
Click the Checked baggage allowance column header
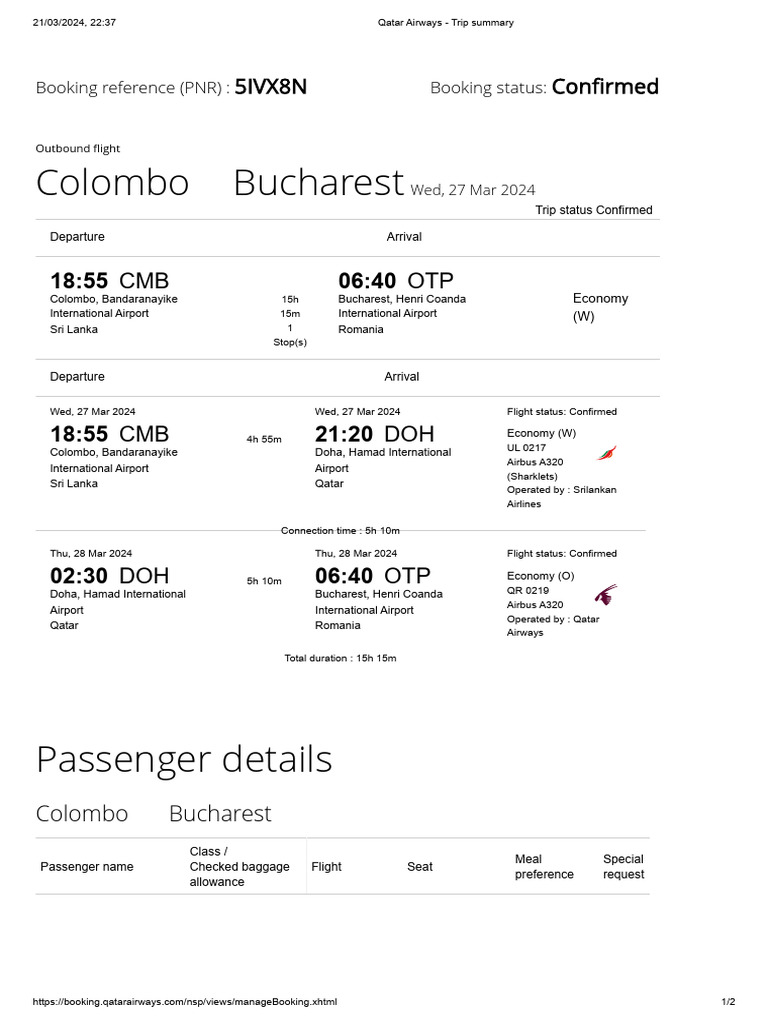[239, 867]
